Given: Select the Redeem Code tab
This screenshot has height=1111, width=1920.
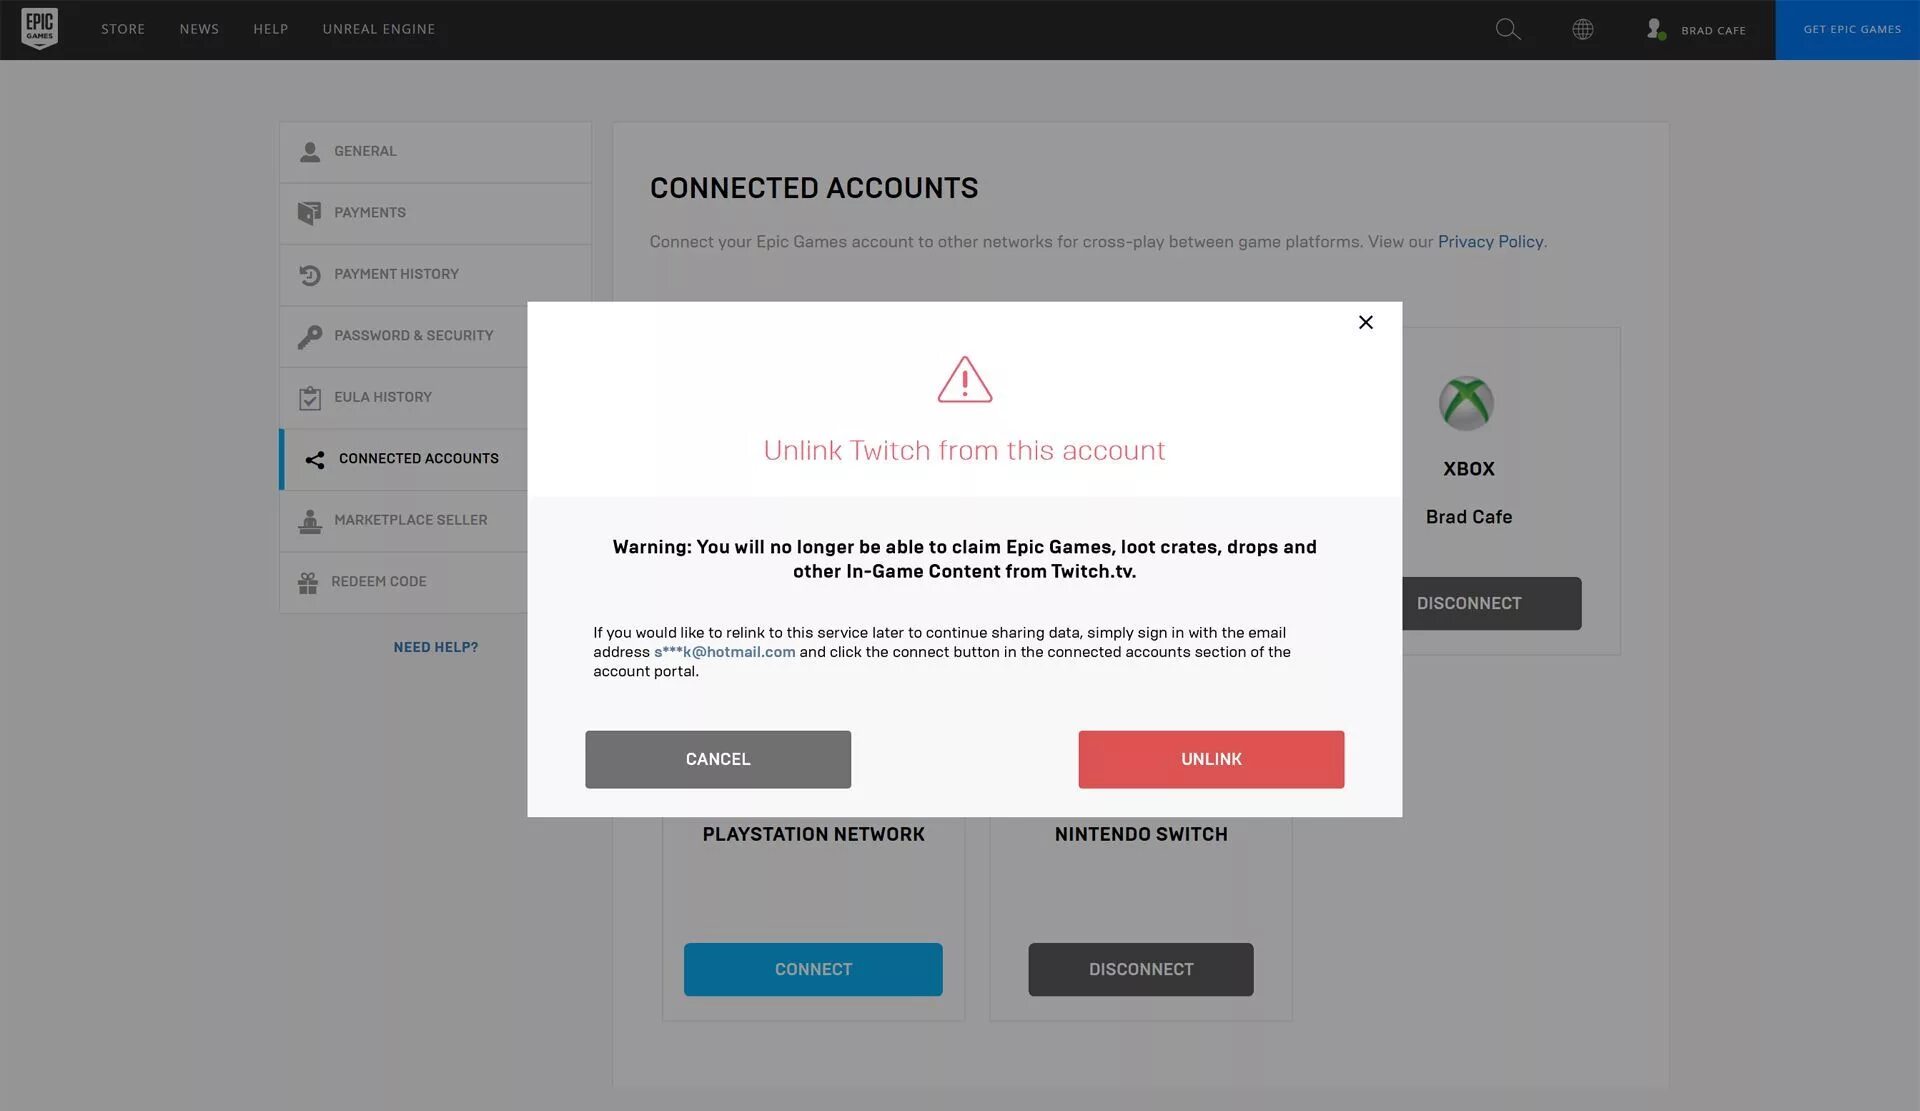Looking at the screenshot, I should click(404, 582).
